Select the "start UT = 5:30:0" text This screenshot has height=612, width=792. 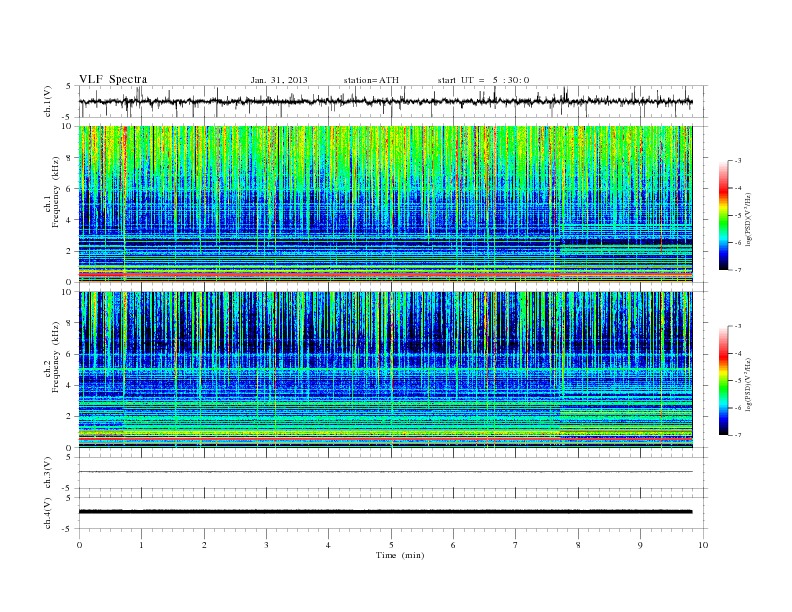(x=483, y=80)
